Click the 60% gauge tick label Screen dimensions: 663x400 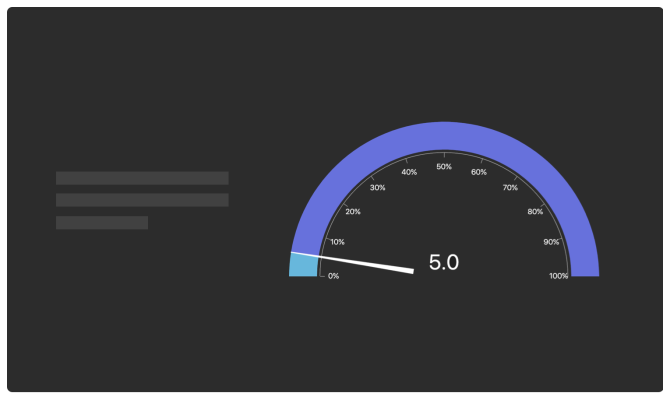click(x=479, y=172)
